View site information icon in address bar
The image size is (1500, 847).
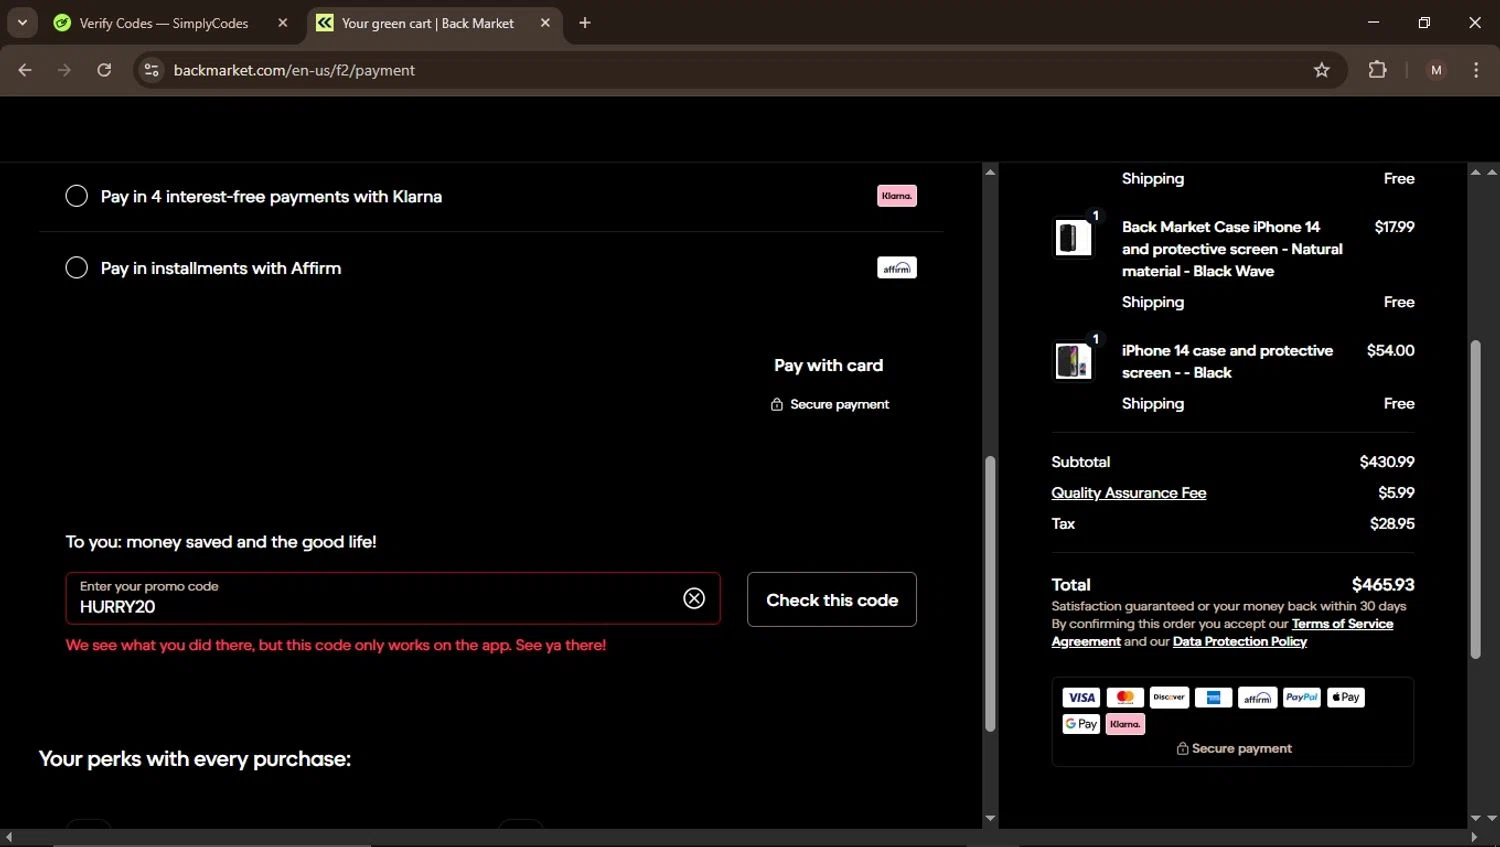pos(151,70)
